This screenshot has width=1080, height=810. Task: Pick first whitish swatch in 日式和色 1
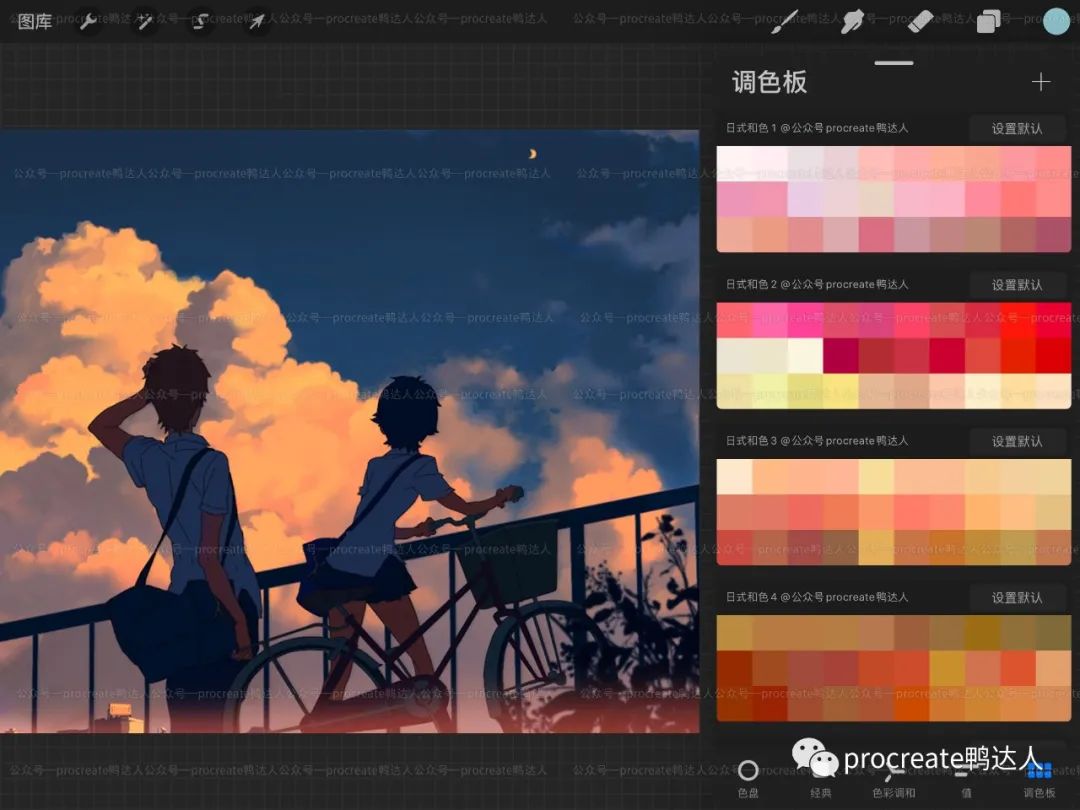[x=734, y=164]
